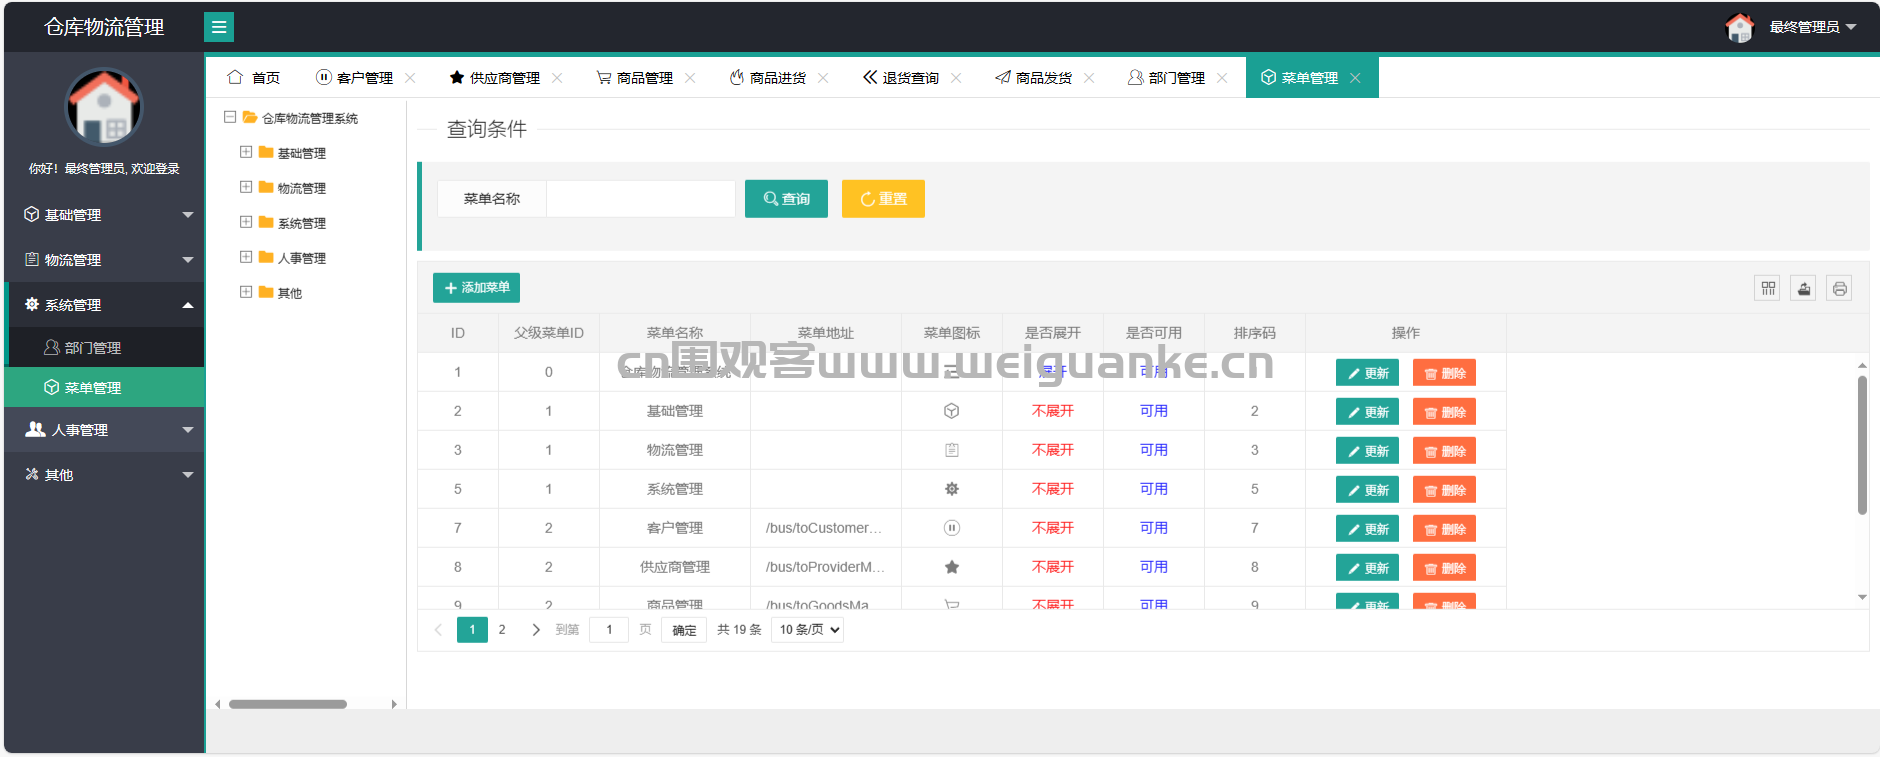Switch to the 部门管理 tab
This screenshot has width=1880, height=757.
coord(1167,78)
